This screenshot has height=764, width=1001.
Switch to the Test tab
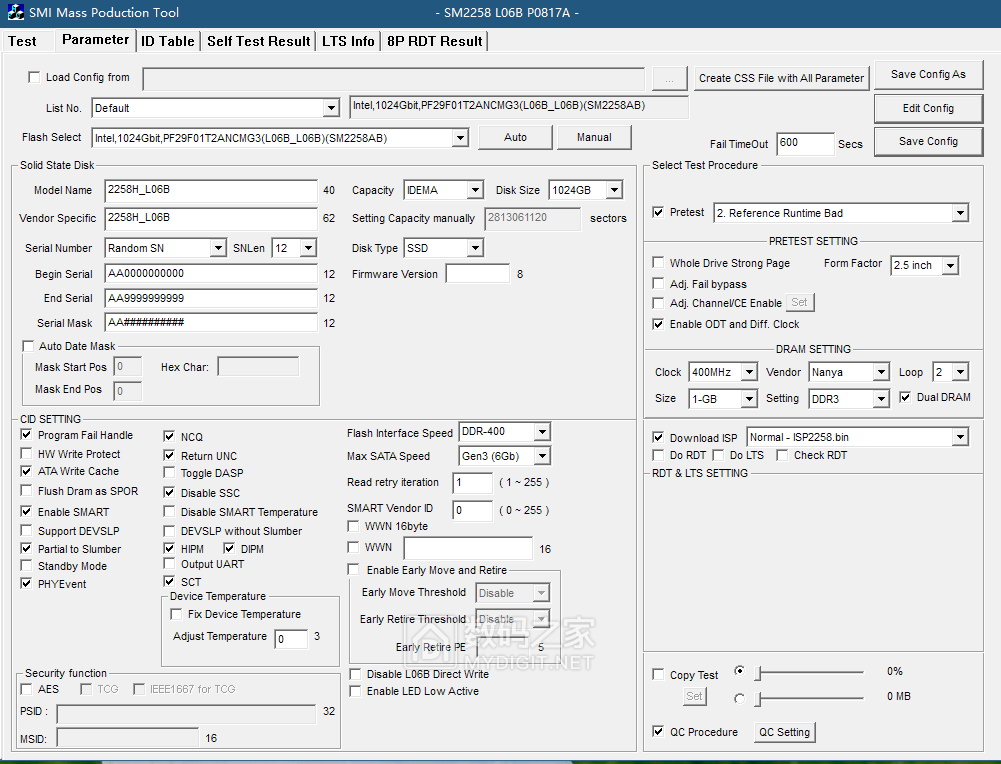(x=25, y=41)
